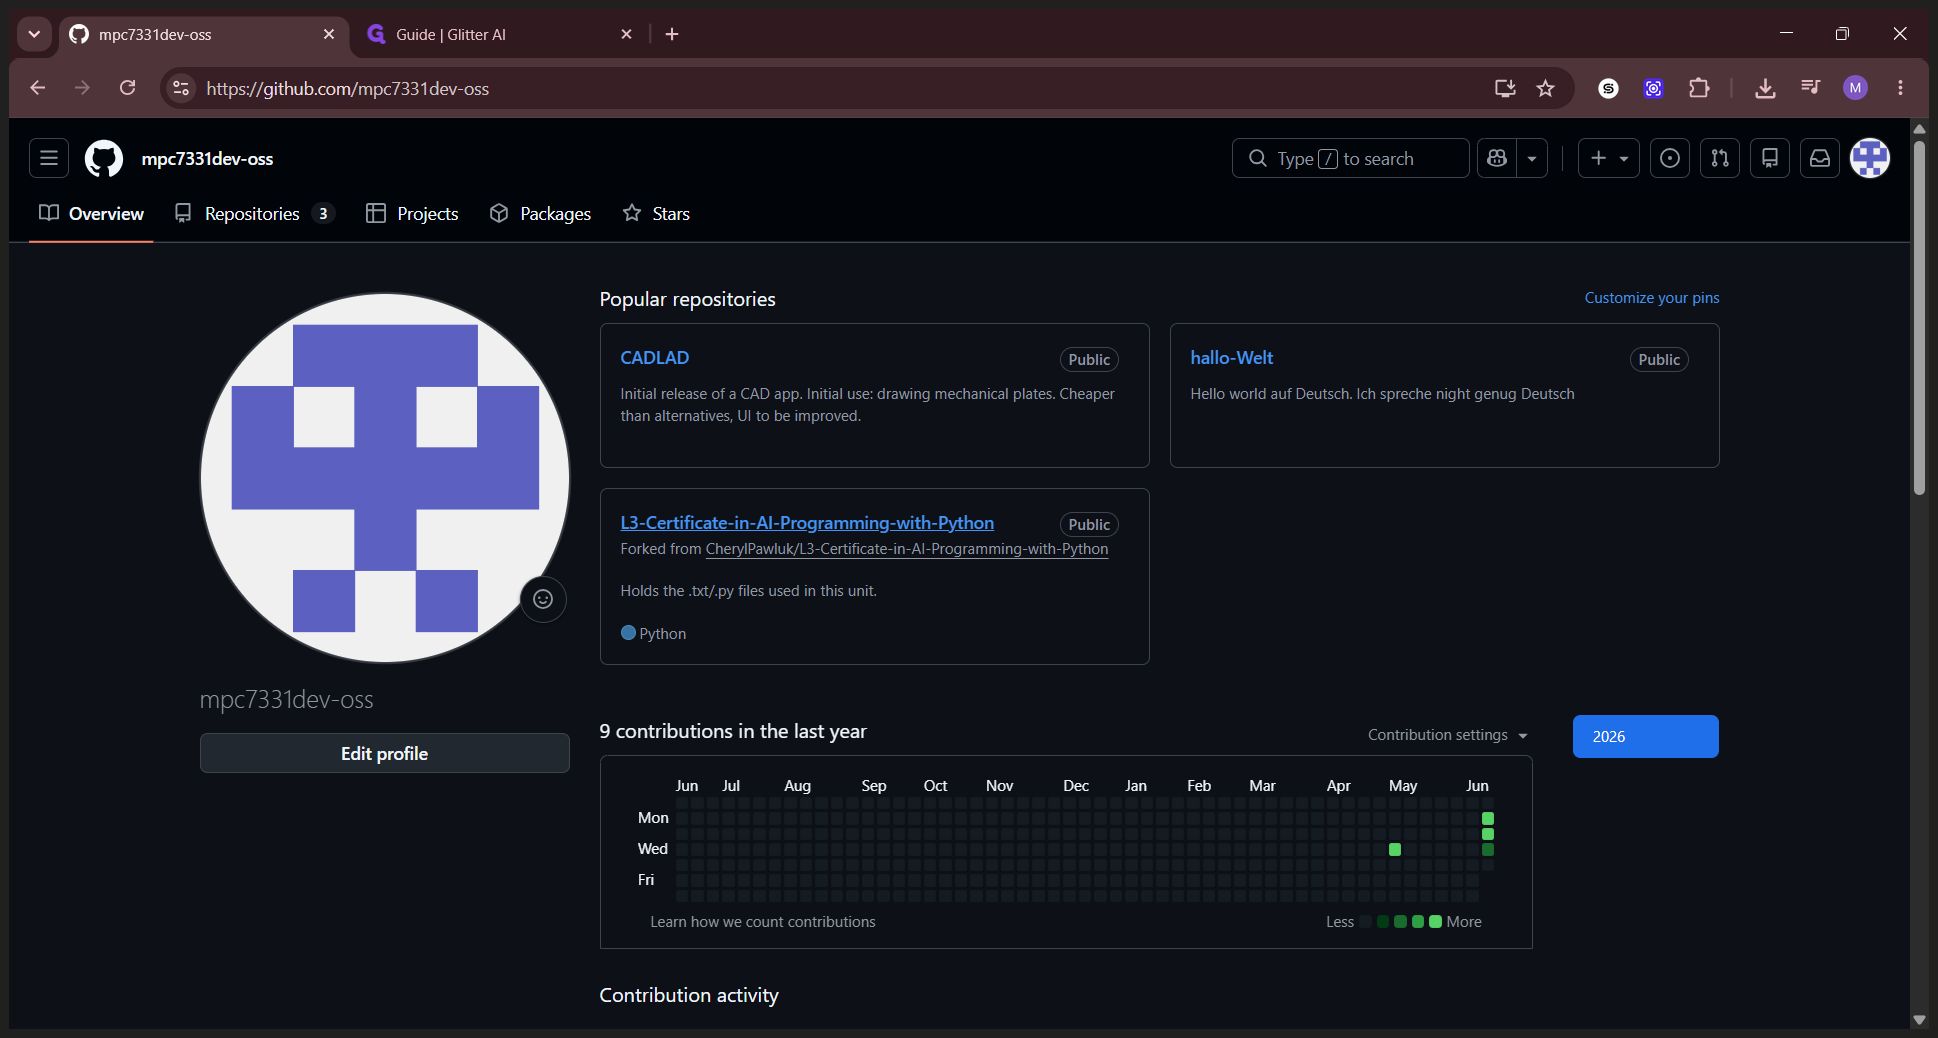Open the Repositories icon in header
This screenshot has height=1038, width=1938.
coord(1770,158)
